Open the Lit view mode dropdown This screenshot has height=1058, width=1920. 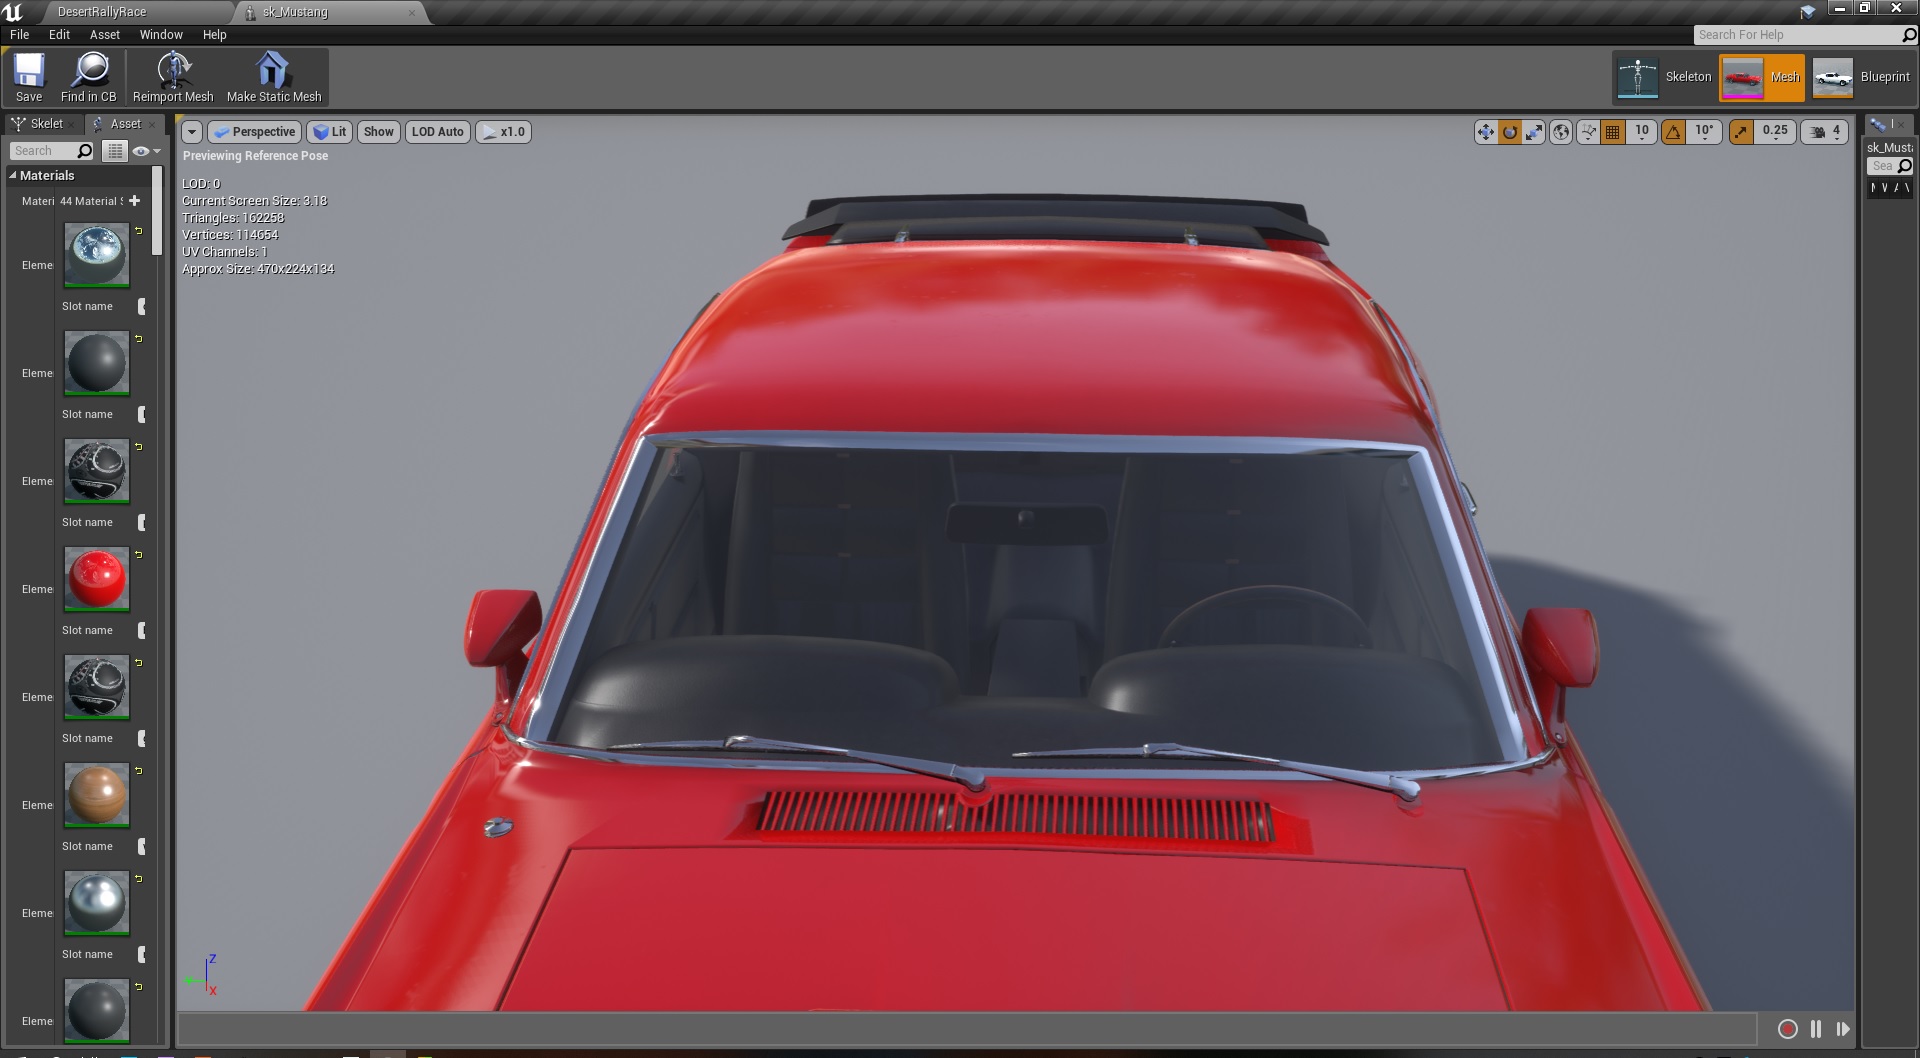(x=329, y=132)
